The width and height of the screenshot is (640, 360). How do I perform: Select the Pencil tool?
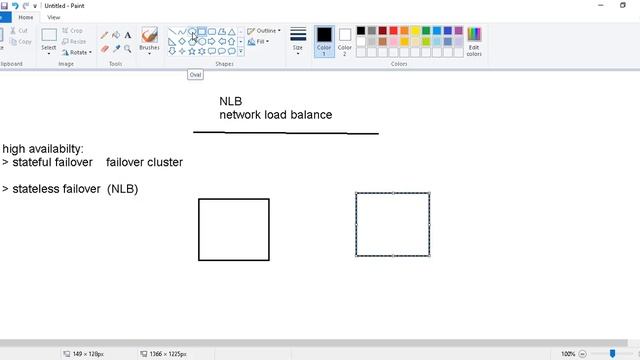pyautogui.click(x=104, y=36)
